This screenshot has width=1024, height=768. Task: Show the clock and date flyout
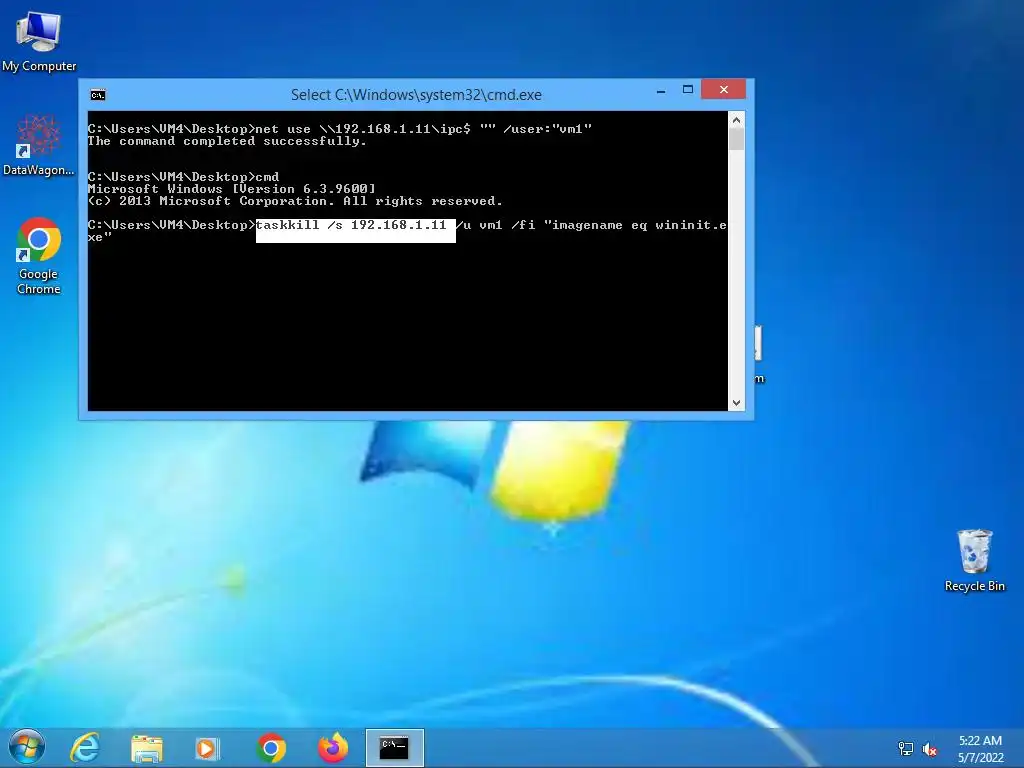click(x=980, y=748)
